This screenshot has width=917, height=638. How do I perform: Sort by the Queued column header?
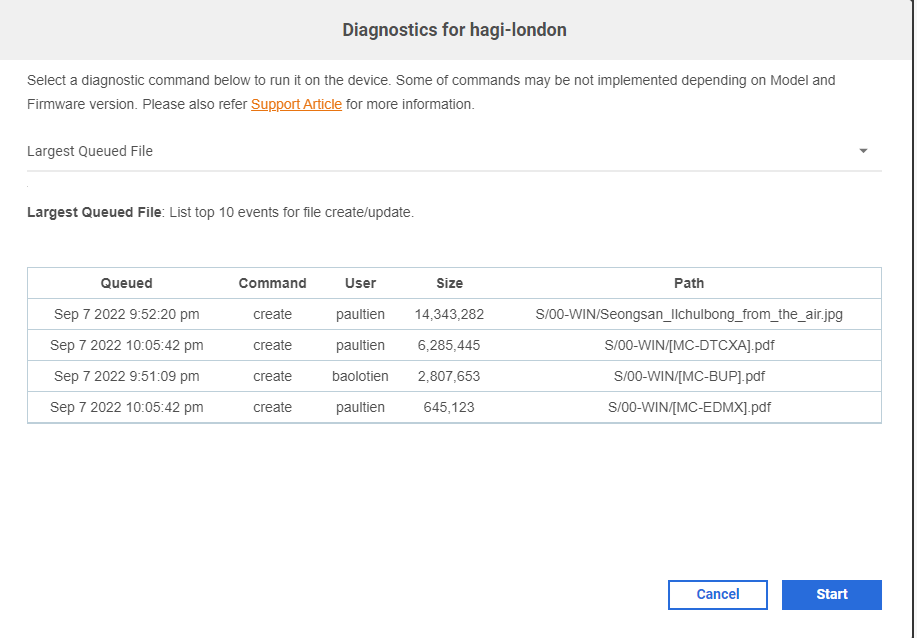point(125,283)
